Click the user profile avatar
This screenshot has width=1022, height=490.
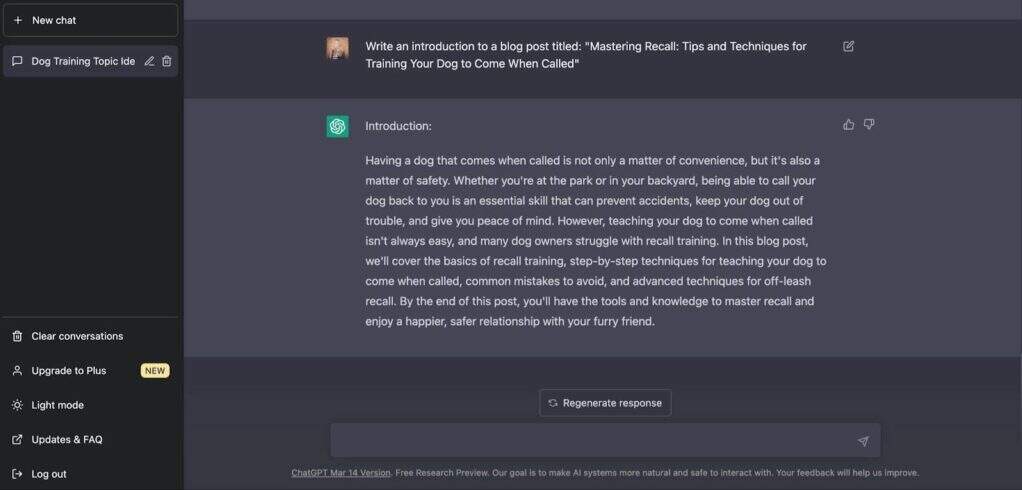338,47
